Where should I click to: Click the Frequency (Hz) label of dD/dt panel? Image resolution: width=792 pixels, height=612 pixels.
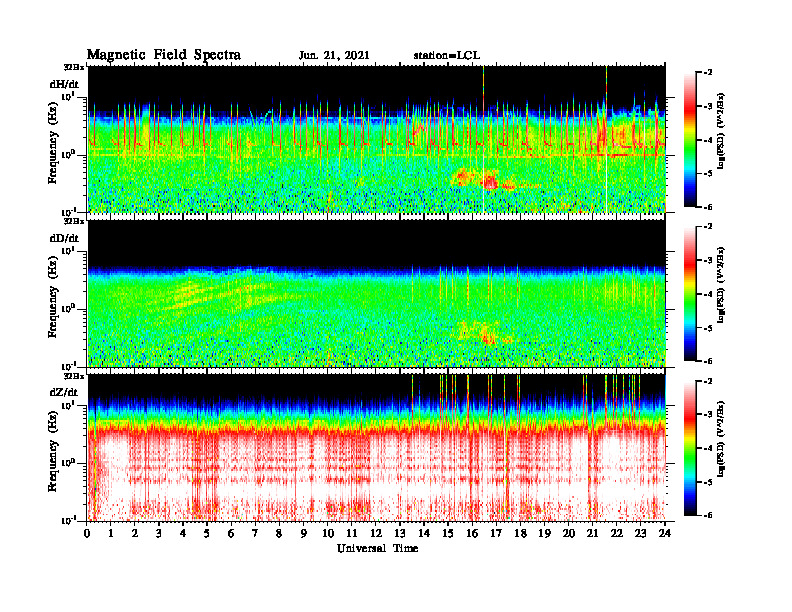[x=53, y=295]
